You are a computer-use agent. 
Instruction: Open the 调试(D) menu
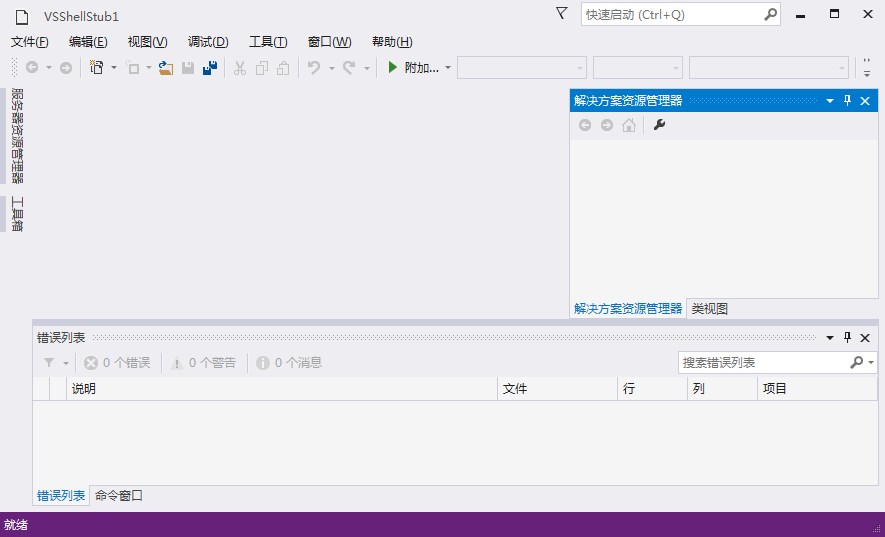click(x=208, y=42)
